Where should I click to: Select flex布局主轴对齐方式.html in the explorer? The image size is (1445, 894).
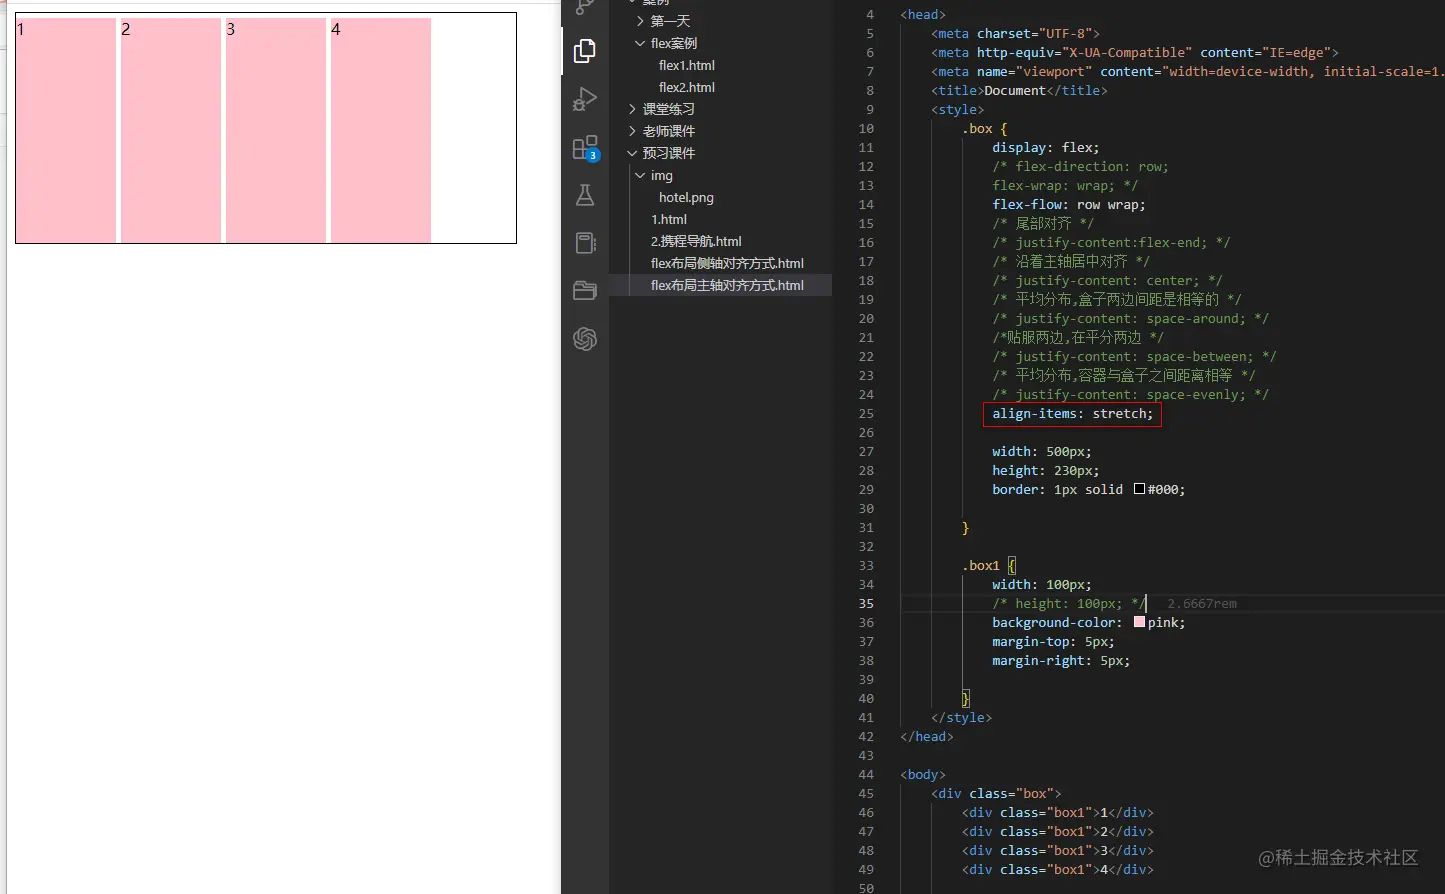coord(727,285)
